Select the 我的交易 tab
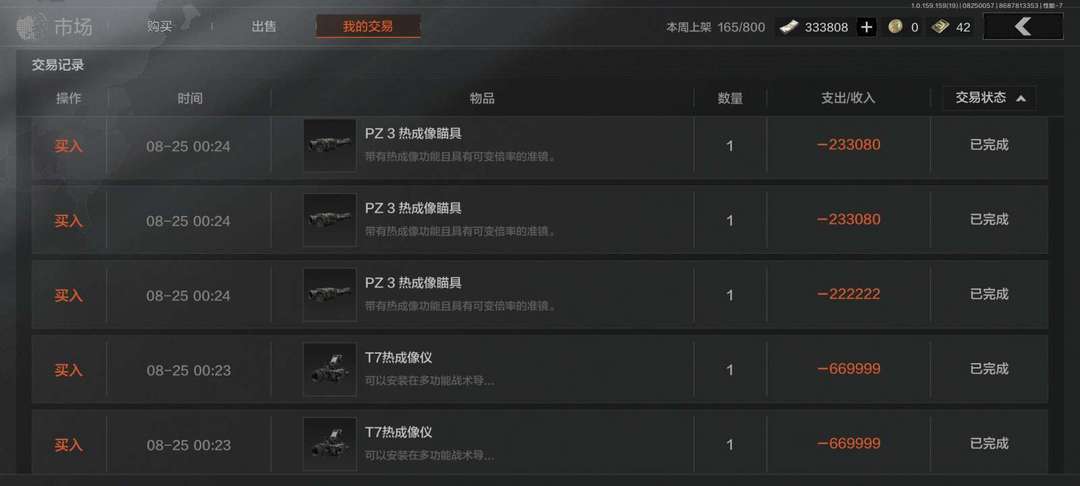The image size is (1080, 486). pos(368,27)
